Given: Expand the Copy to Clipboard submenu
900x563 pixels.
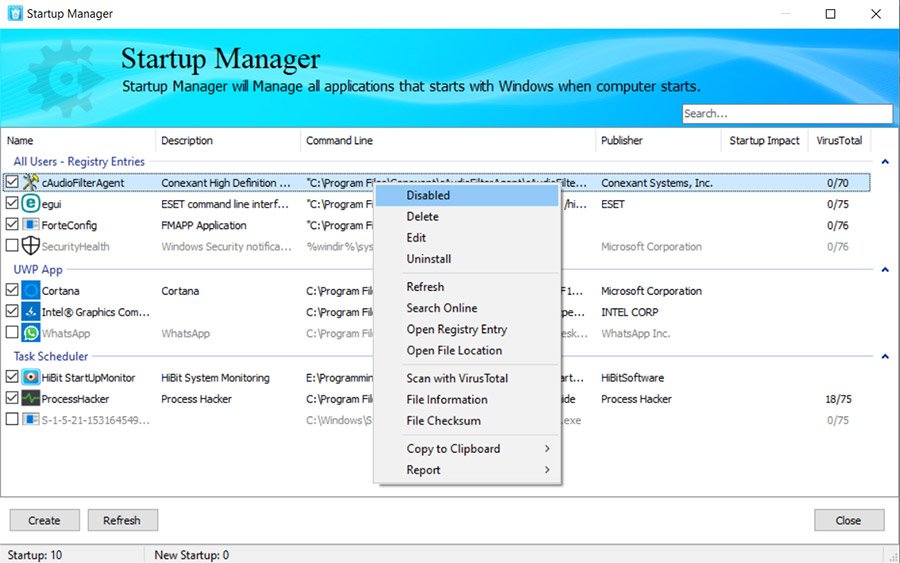Looking at the screenshot, I should [467, 448].
